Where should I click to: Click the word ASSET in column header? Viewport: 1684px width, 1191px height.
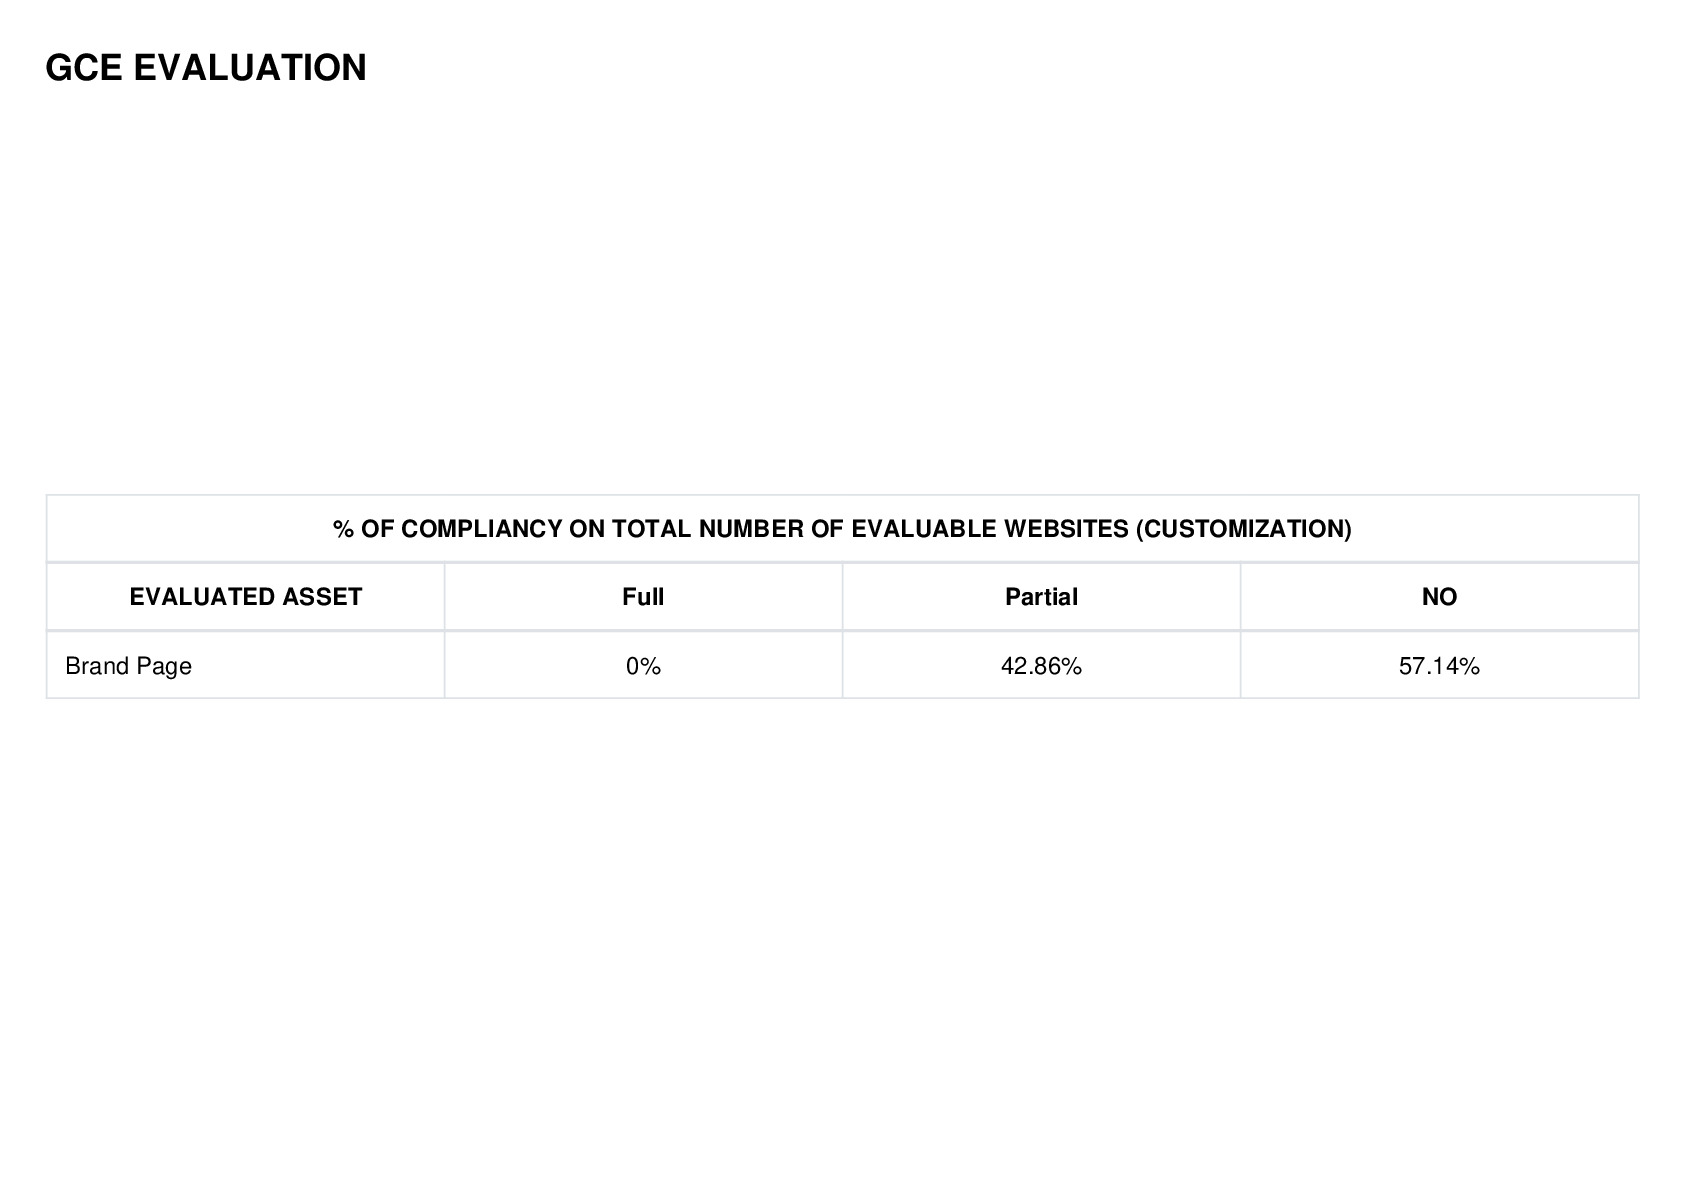[x=321, y=597]
